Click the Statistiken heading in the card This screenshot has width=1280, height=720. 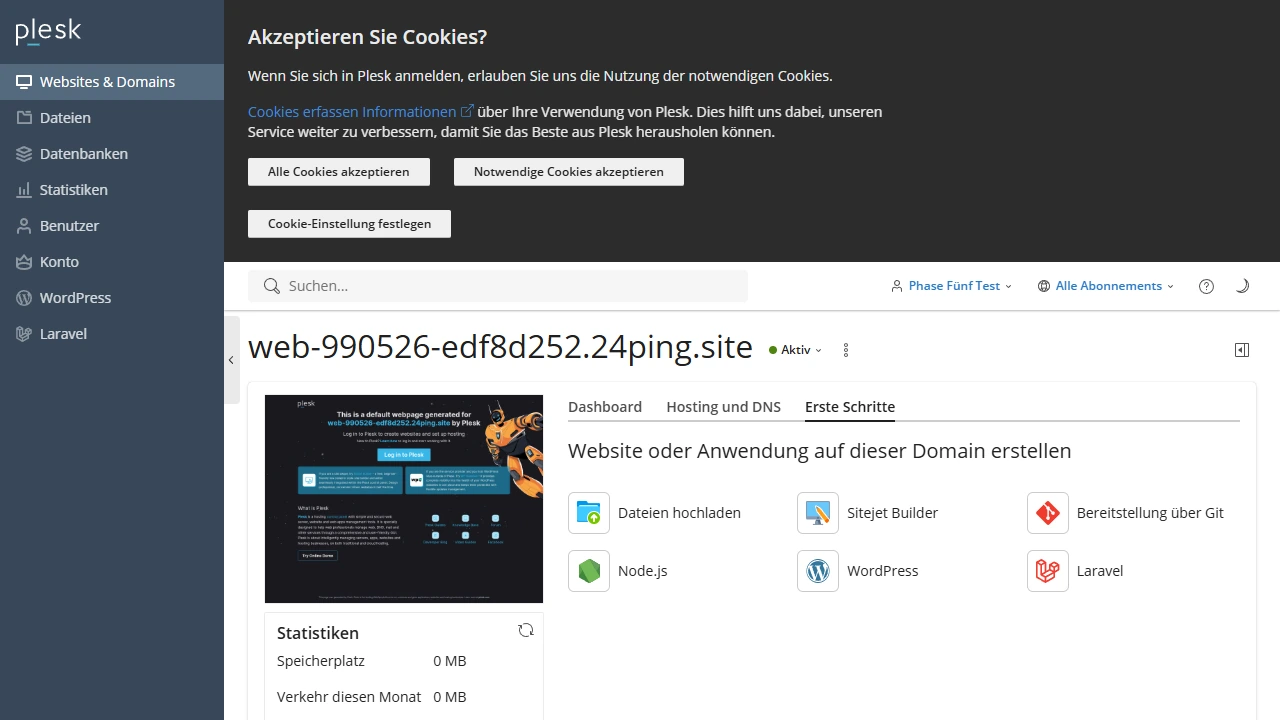tap(318, 633)
